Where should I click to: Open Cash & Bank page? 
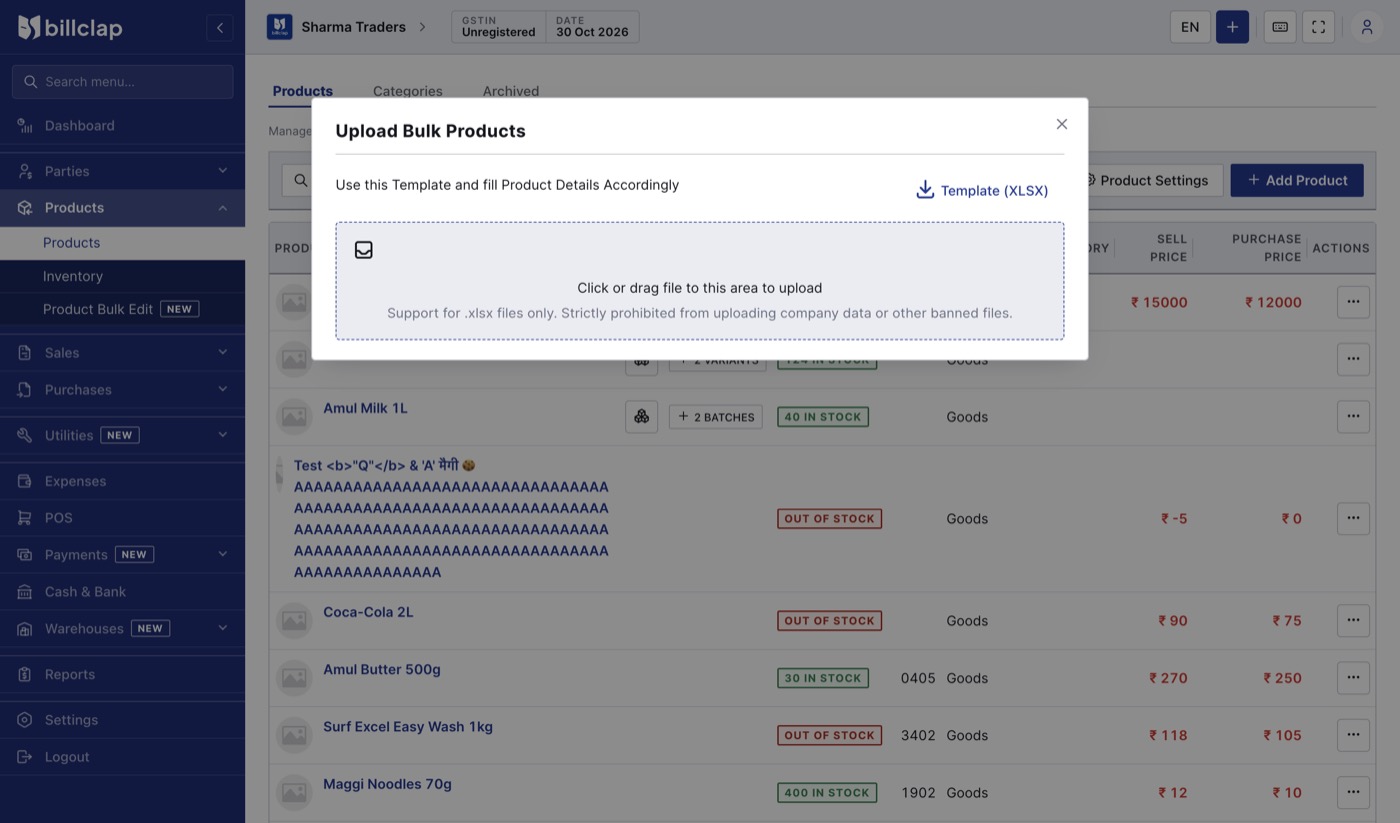122,592
